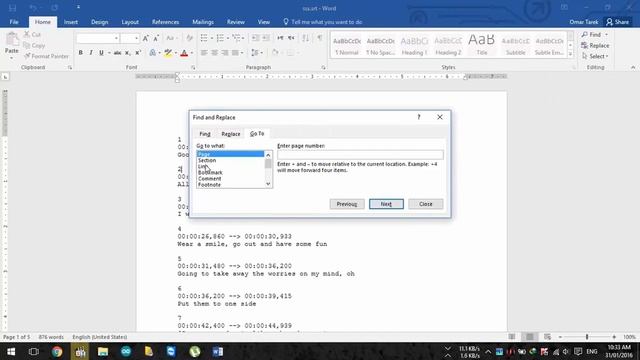The image size is (640, 360).
Task: Click the Shading paint bucket icon
Action: point(275,53)
